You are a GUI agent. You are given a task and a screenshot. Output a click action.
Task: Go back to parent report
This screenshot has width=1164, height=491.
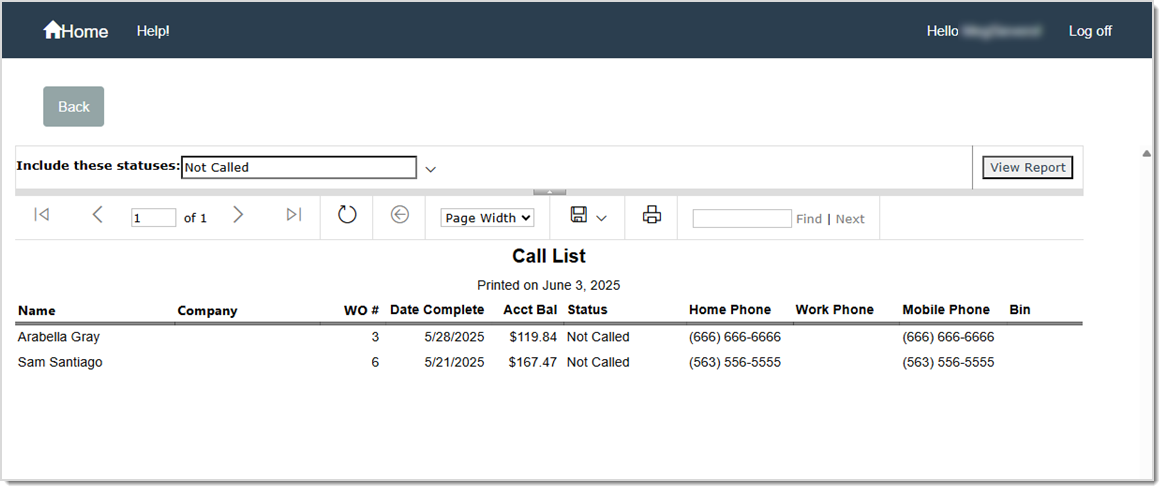(399, 215)
